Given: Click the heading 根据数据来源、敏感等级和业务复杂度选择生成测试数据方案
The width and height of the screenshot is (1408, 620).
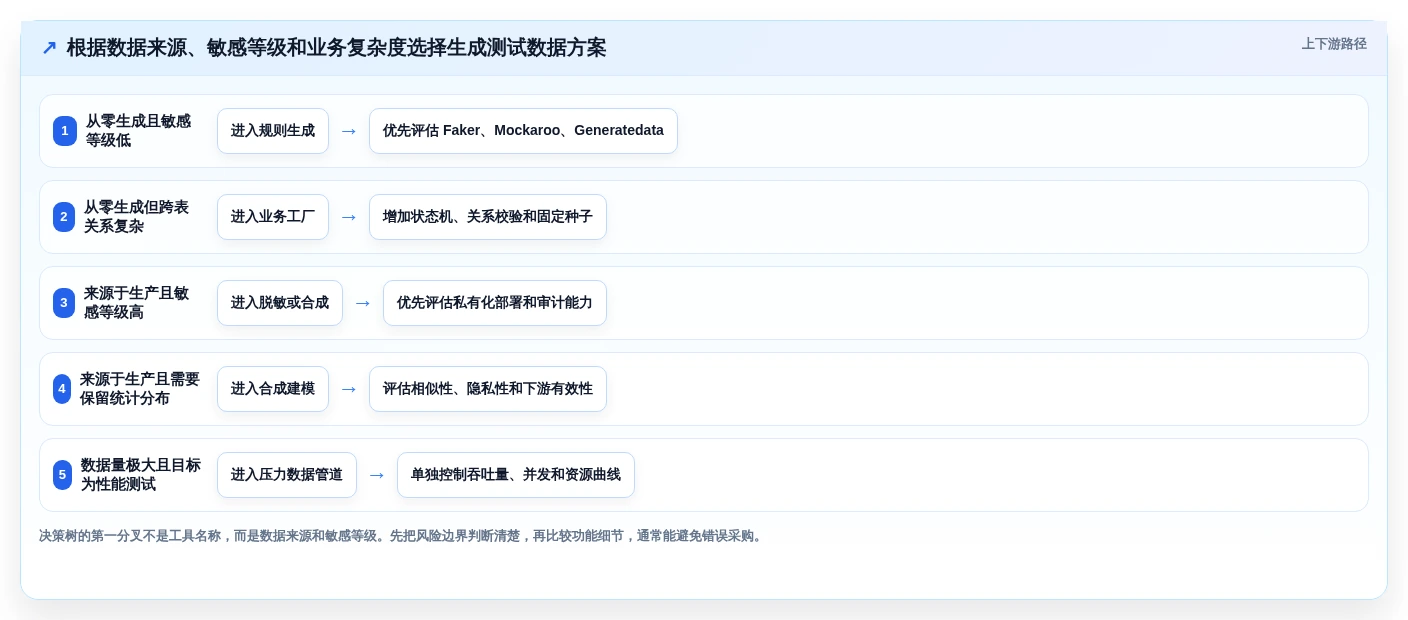Looking at the screenshot, I should coord(336,48).
